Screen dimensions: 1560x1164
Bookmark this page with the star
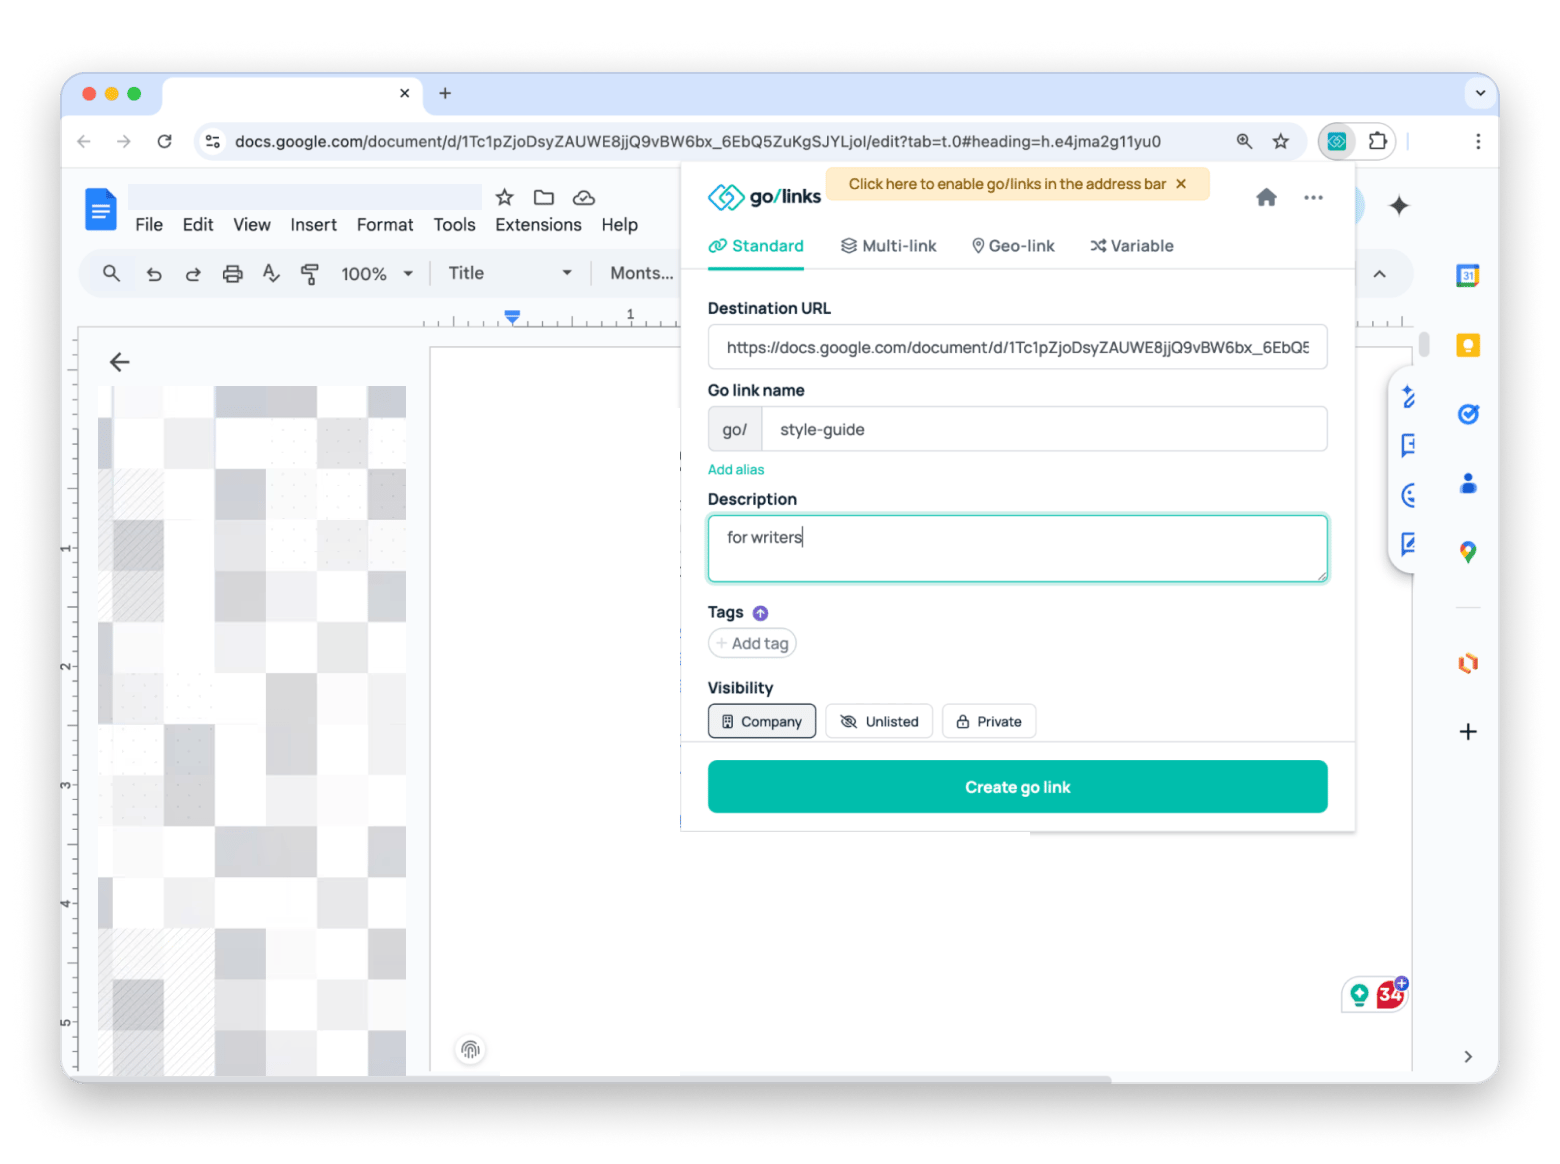[1281, 141]
